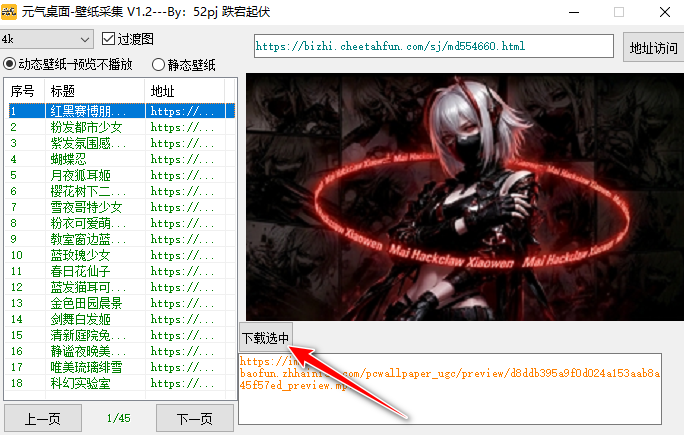Click the URL address input field
The width and height of the screenshot is (684, 435).
coord(434,46)
